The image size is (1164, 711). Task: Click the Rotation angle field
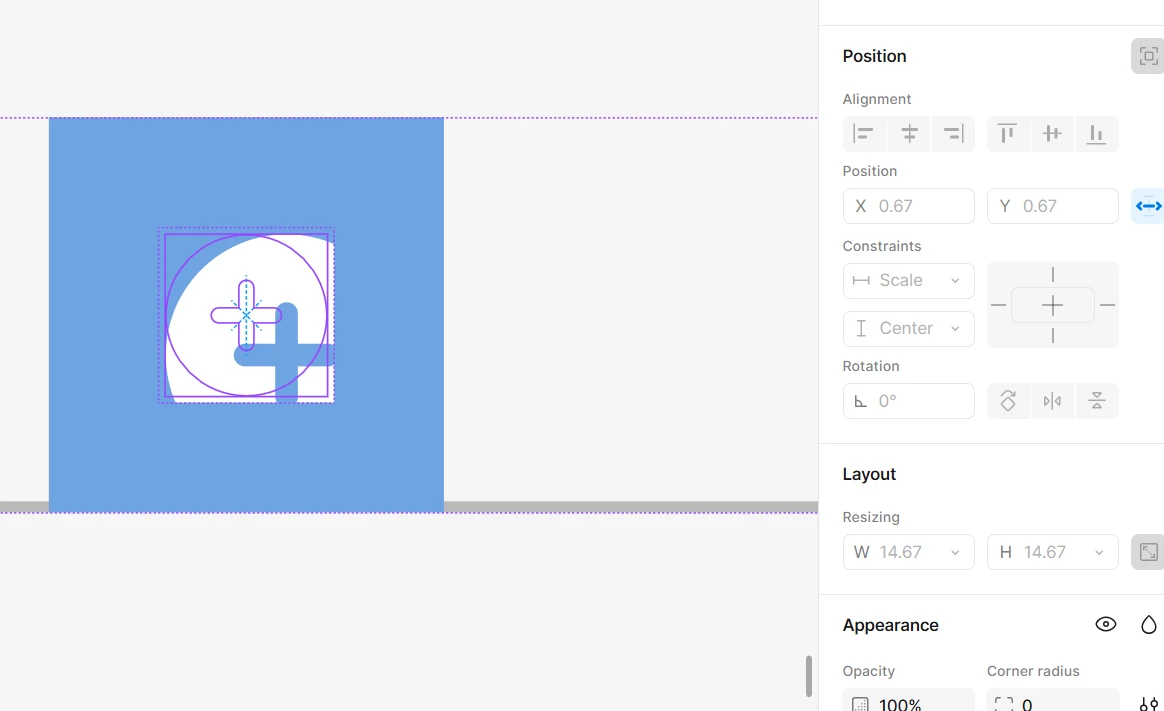point(909,401)
